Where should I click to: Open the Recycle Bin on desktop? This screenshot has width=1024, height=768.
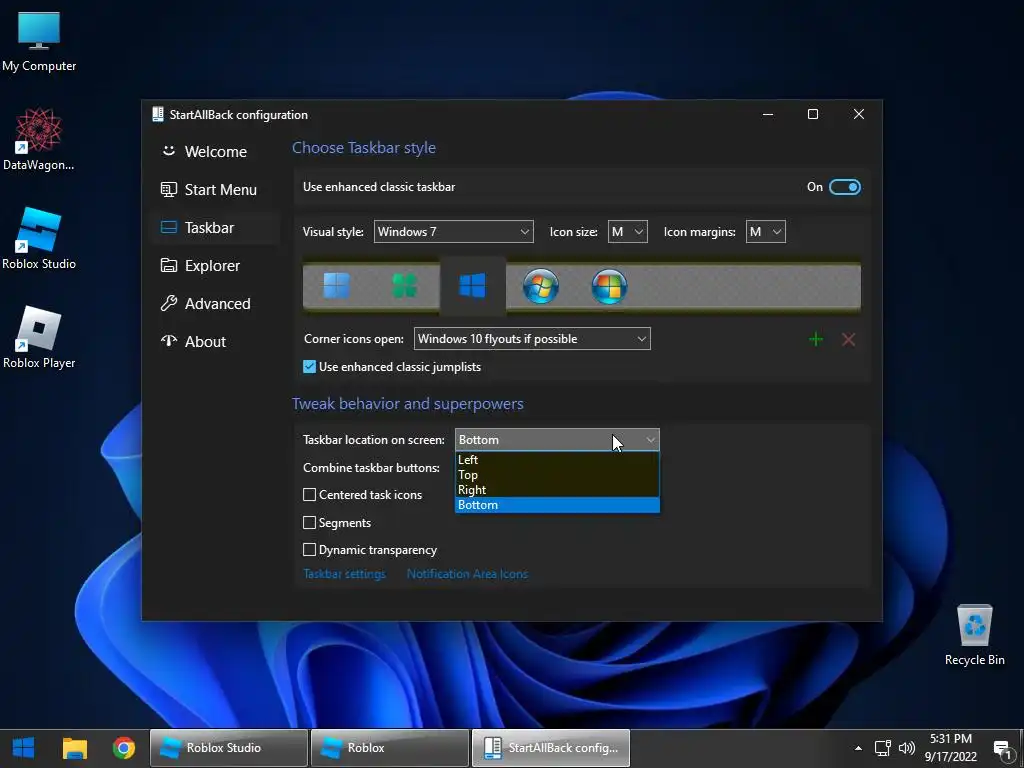pyautogui.click(x=974, y=634)
